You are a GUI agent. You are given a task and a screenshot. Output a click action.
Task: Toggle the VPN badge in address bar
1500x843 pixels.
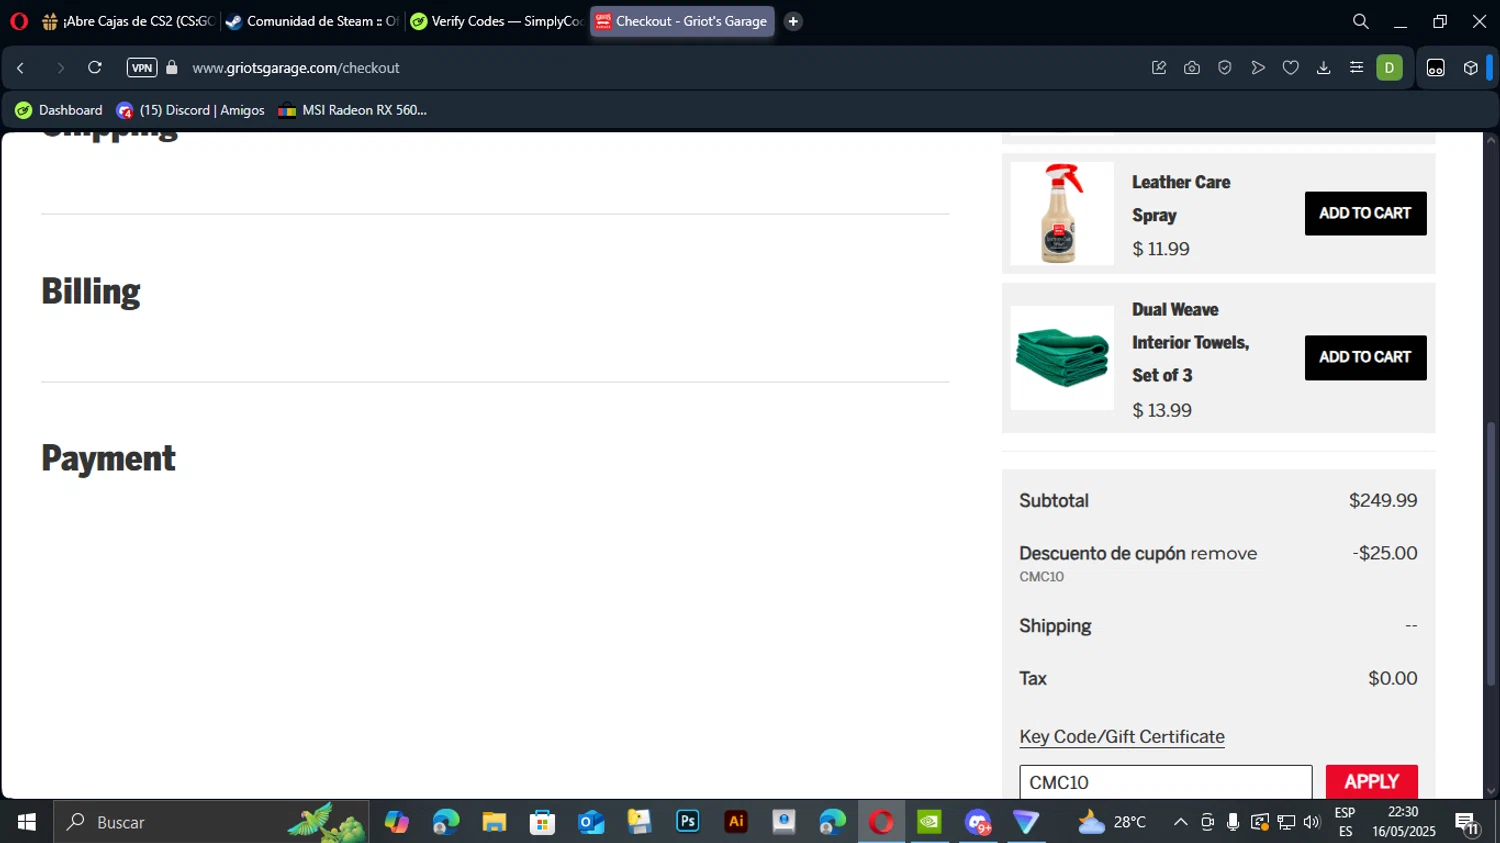click(x=142, y=68)
